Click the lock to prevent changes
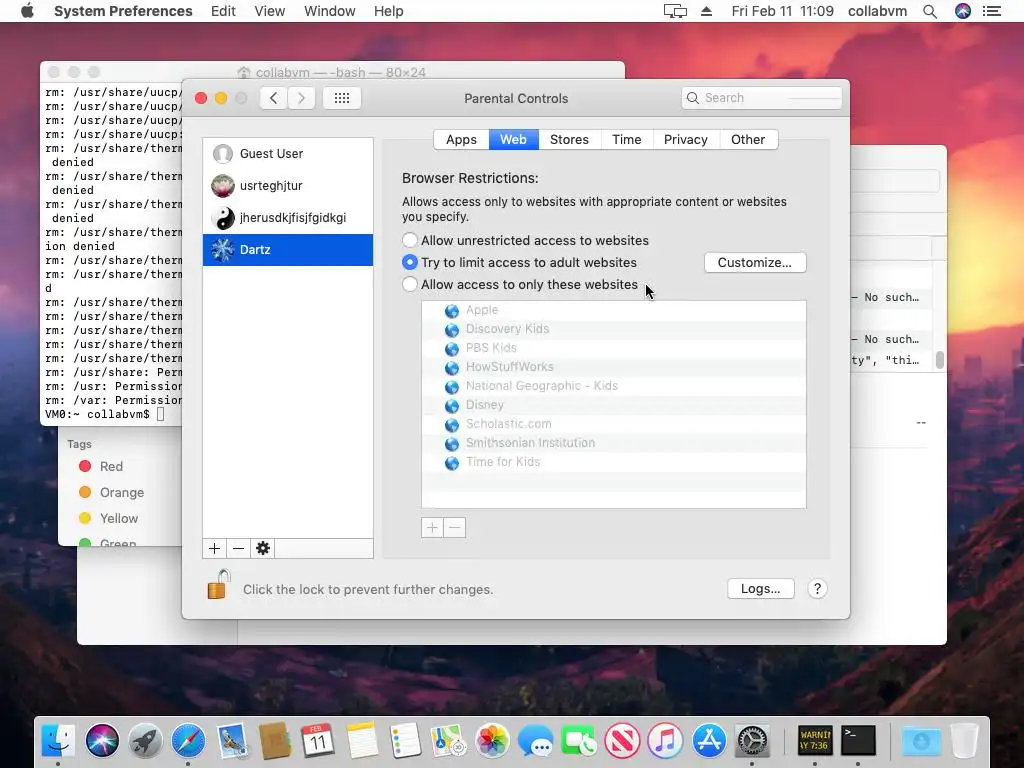Screen dimensions: 1024x768 [217, 584]
